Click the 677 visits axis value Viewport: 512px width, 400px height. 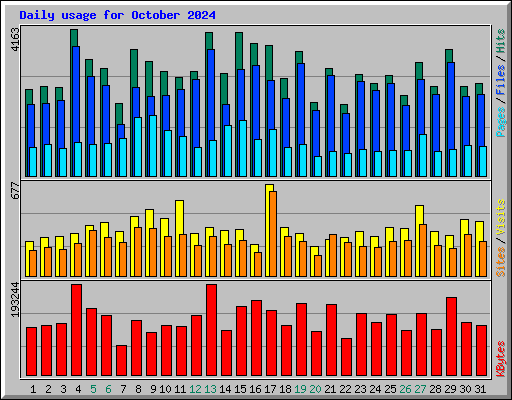coord(15,190)
